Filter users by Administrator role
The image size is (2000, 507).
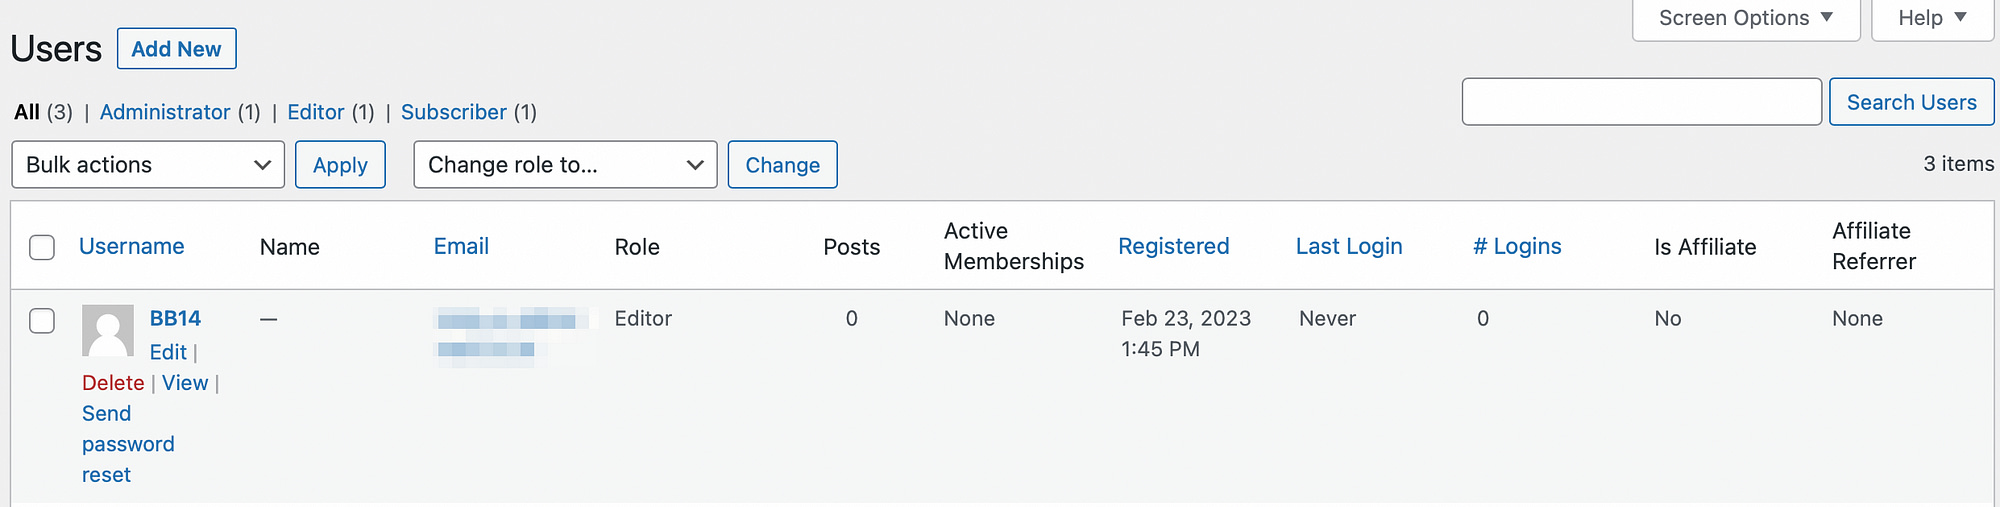165,112
